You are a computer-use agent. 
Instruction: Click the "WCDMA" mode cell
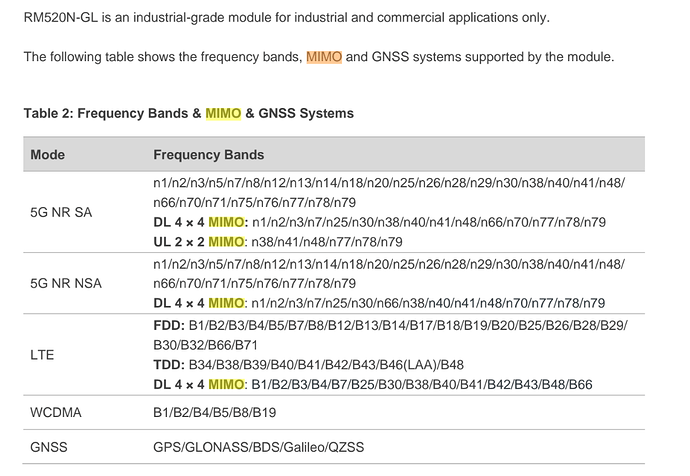click(x=54, y=410)
